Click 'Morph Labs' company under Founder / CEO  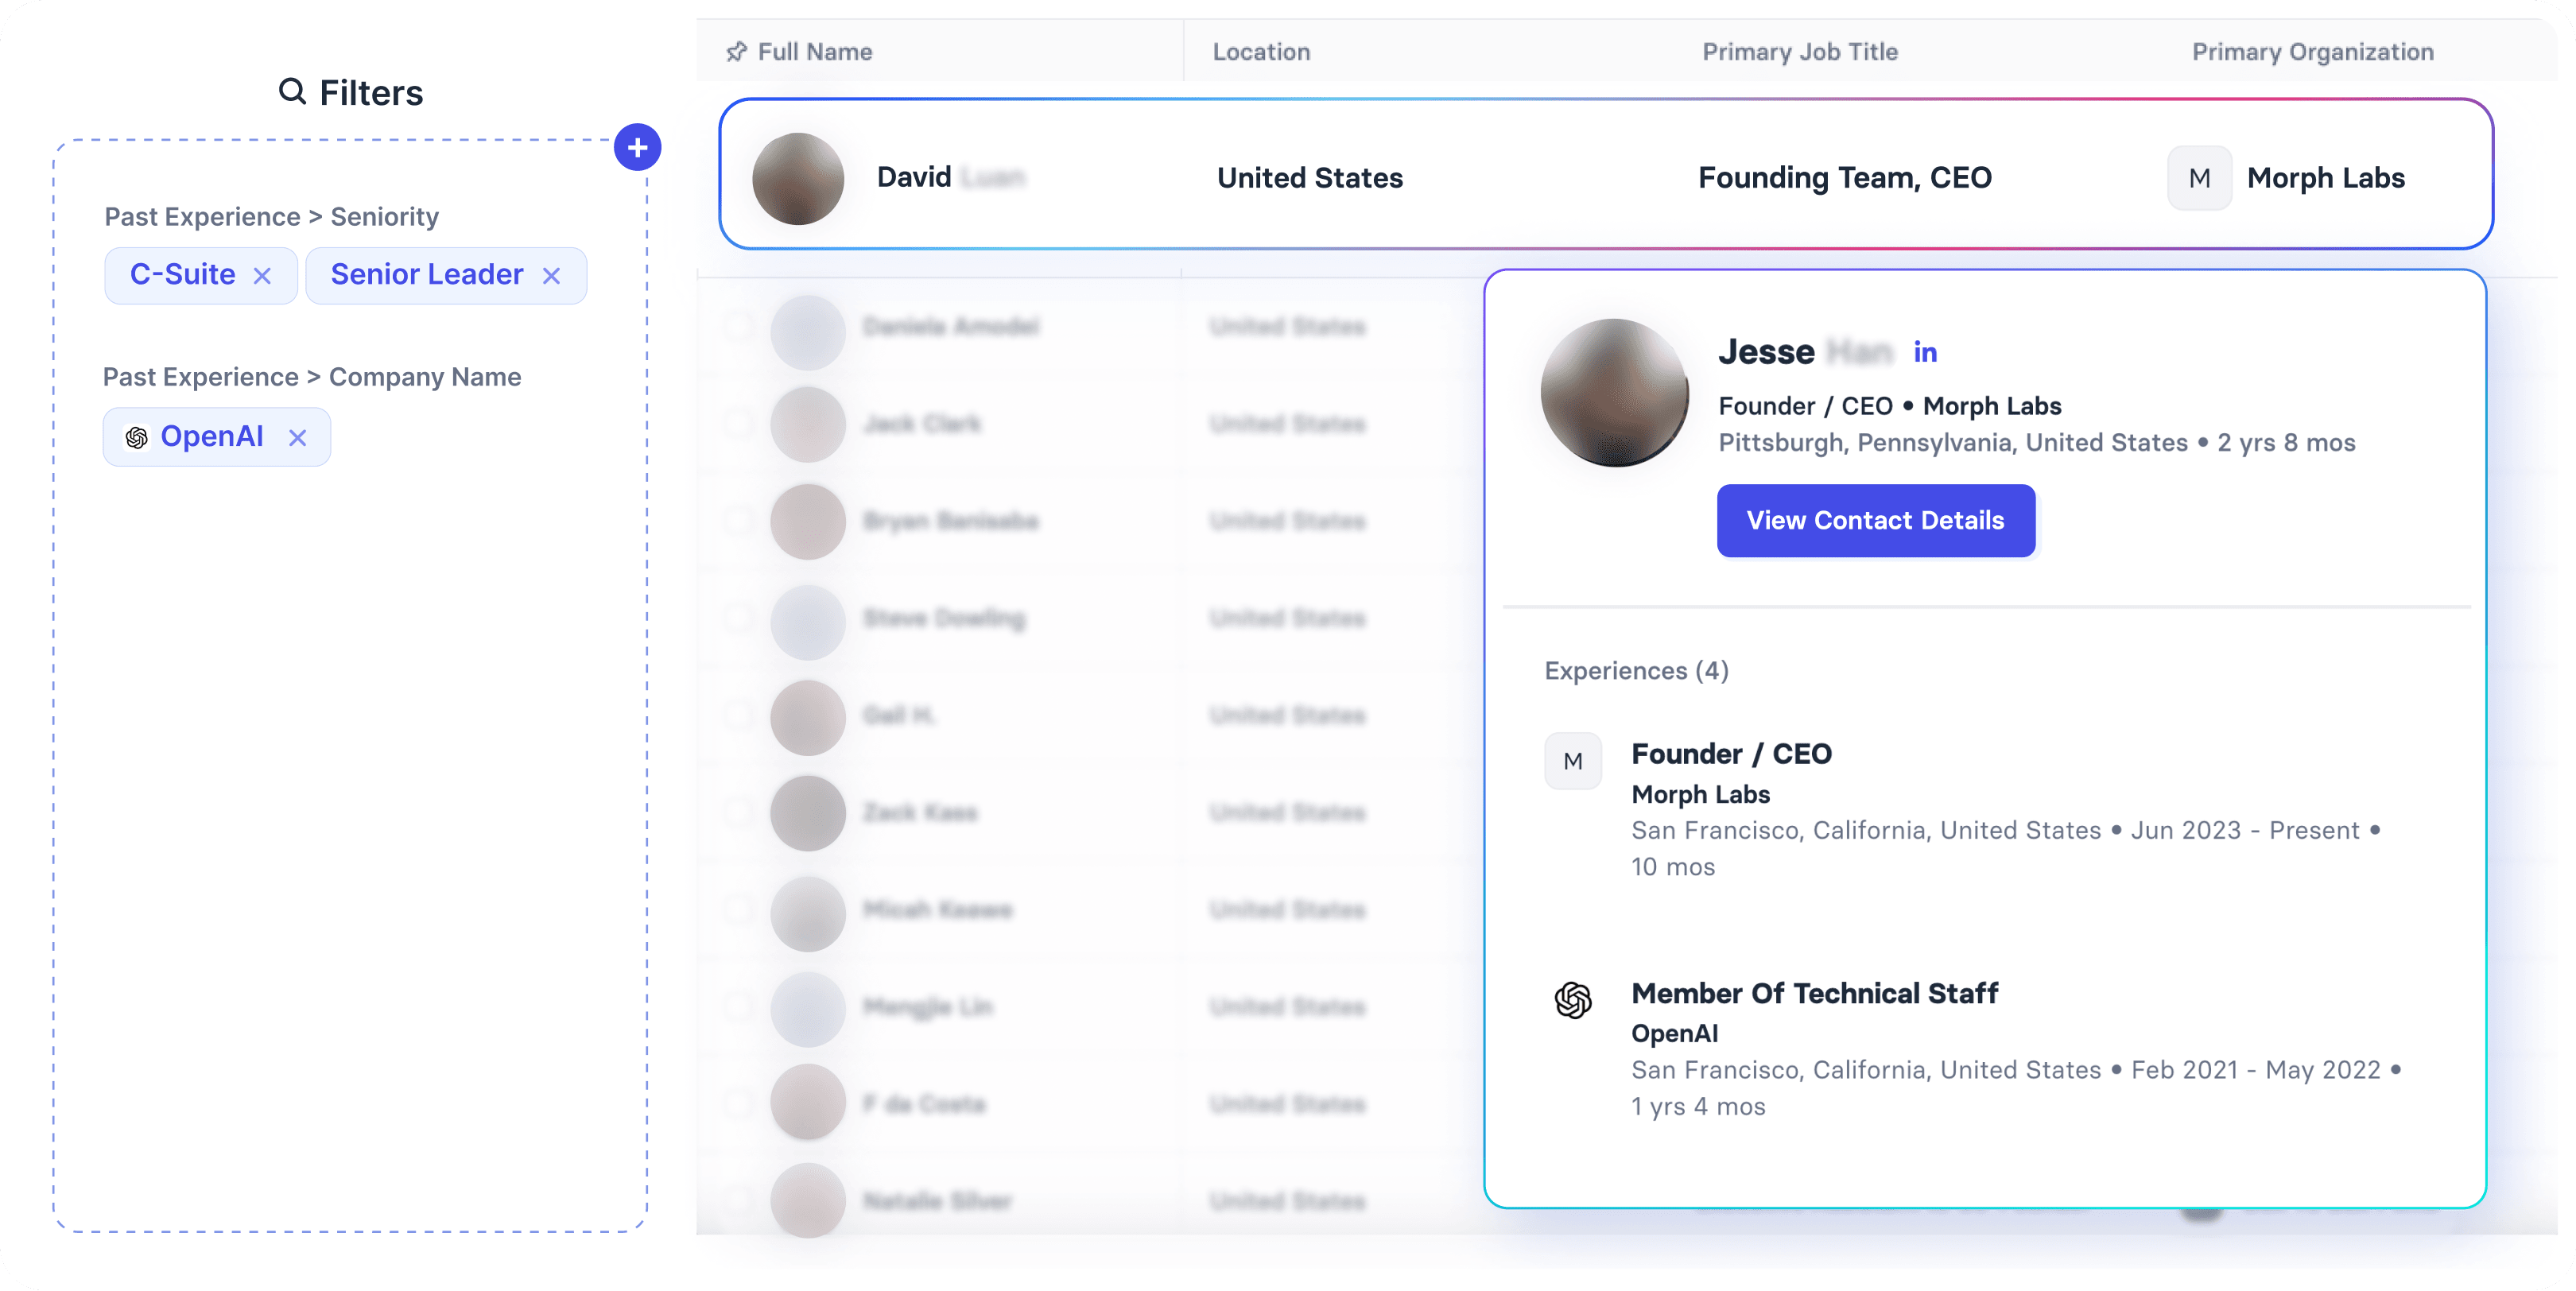click(1701, 795)
